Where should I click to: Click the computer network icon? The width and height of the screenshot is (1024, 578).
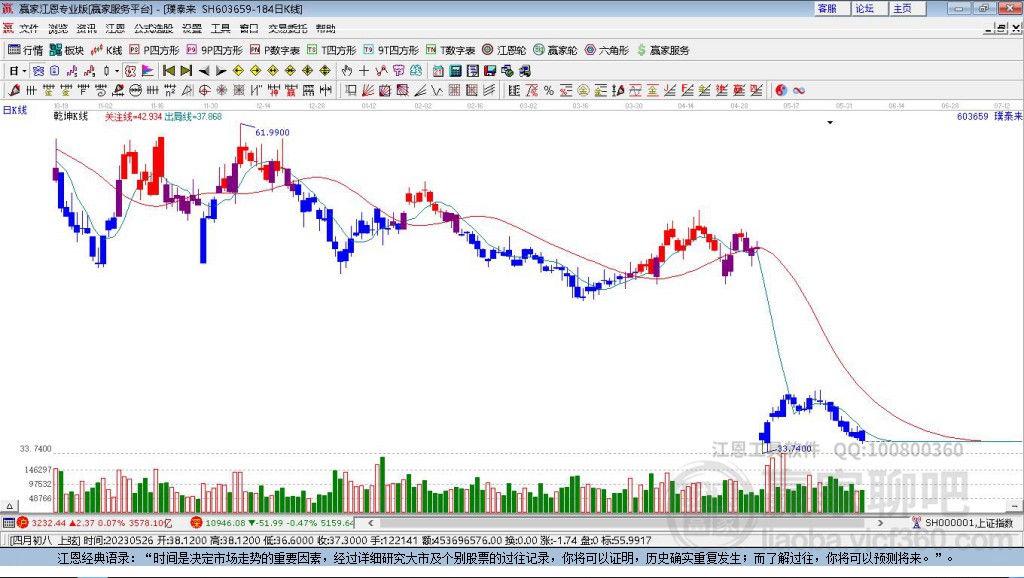point(524,71)
